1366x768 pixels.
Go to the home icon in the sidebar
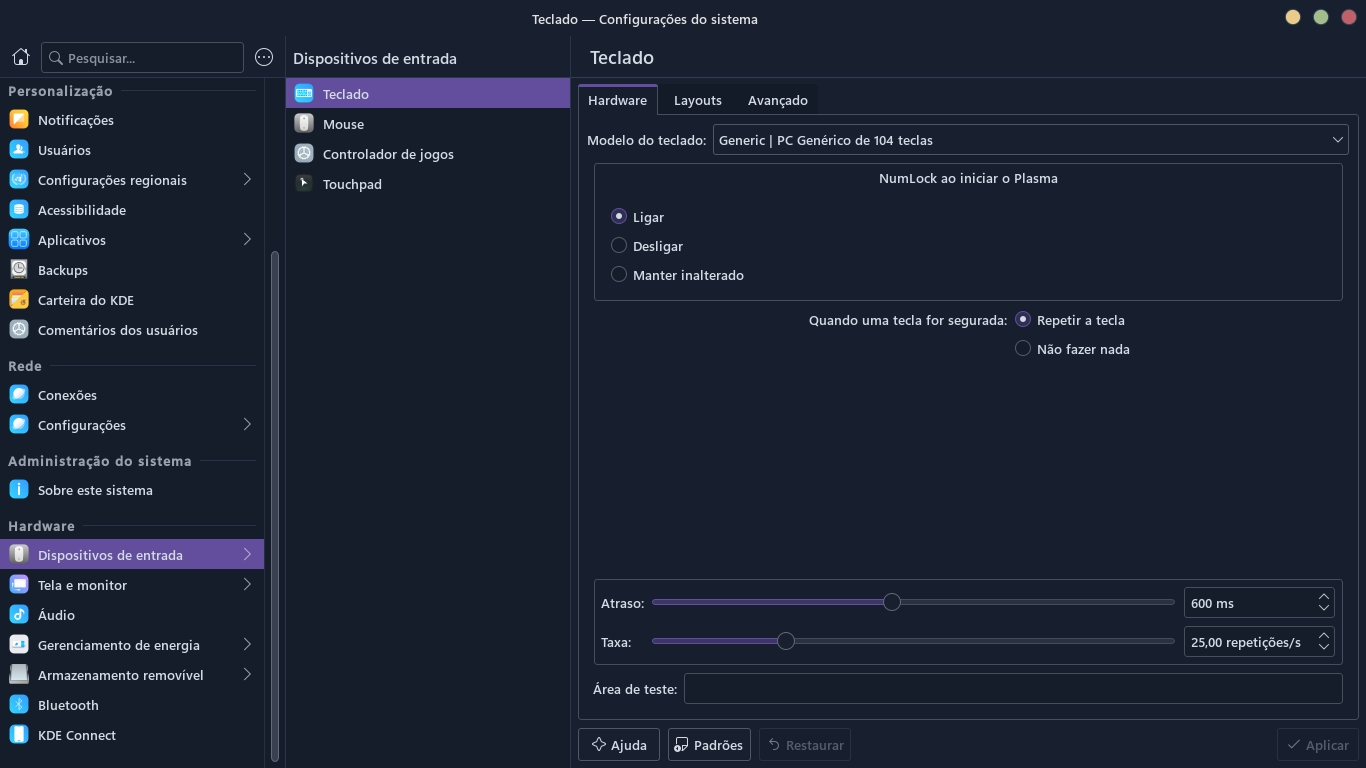click(x=20, y=58)
